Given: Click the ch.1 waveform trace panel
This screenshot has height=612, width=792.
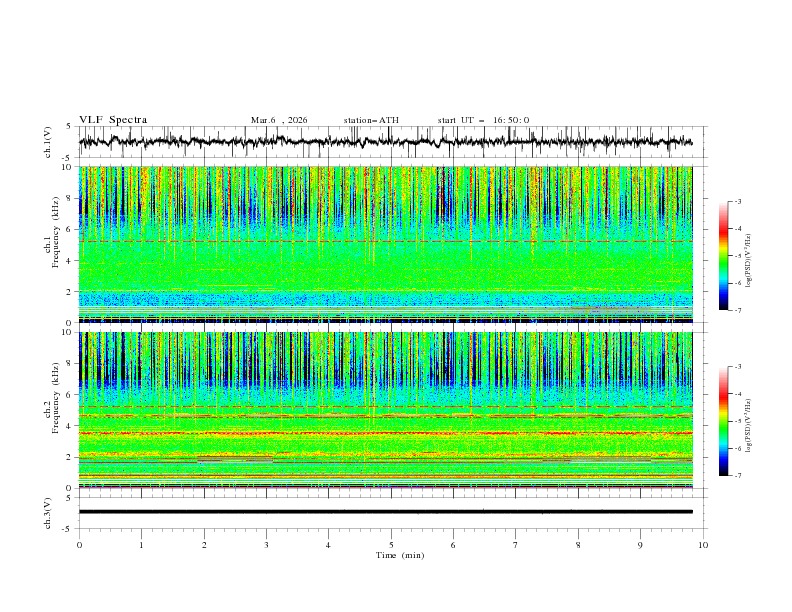Looking at the screenshot, I should (390, 142).
